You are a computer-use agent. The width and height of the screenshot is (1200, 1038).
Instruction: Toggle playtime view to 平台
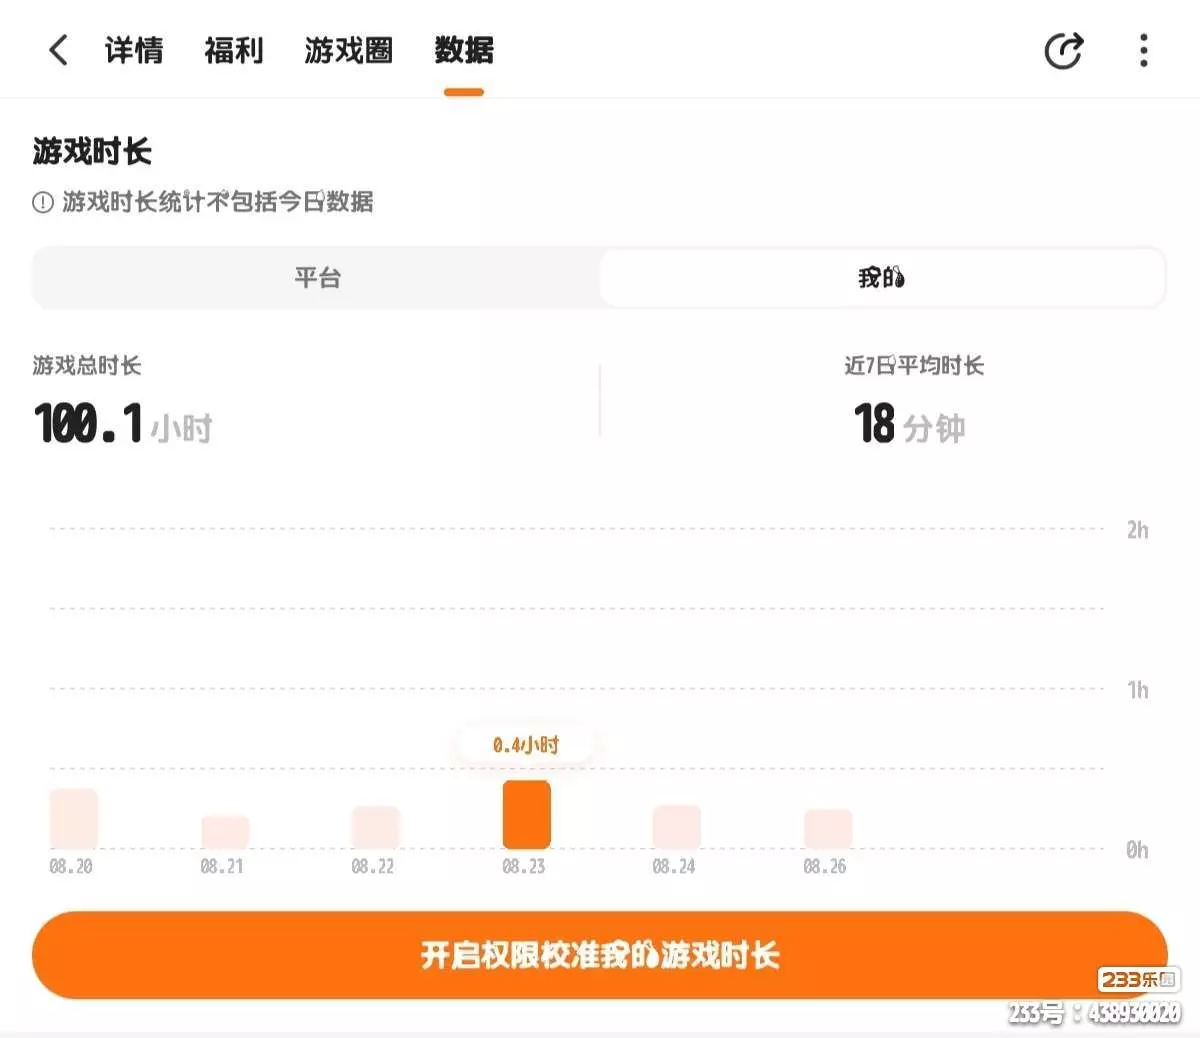[317, 278]
